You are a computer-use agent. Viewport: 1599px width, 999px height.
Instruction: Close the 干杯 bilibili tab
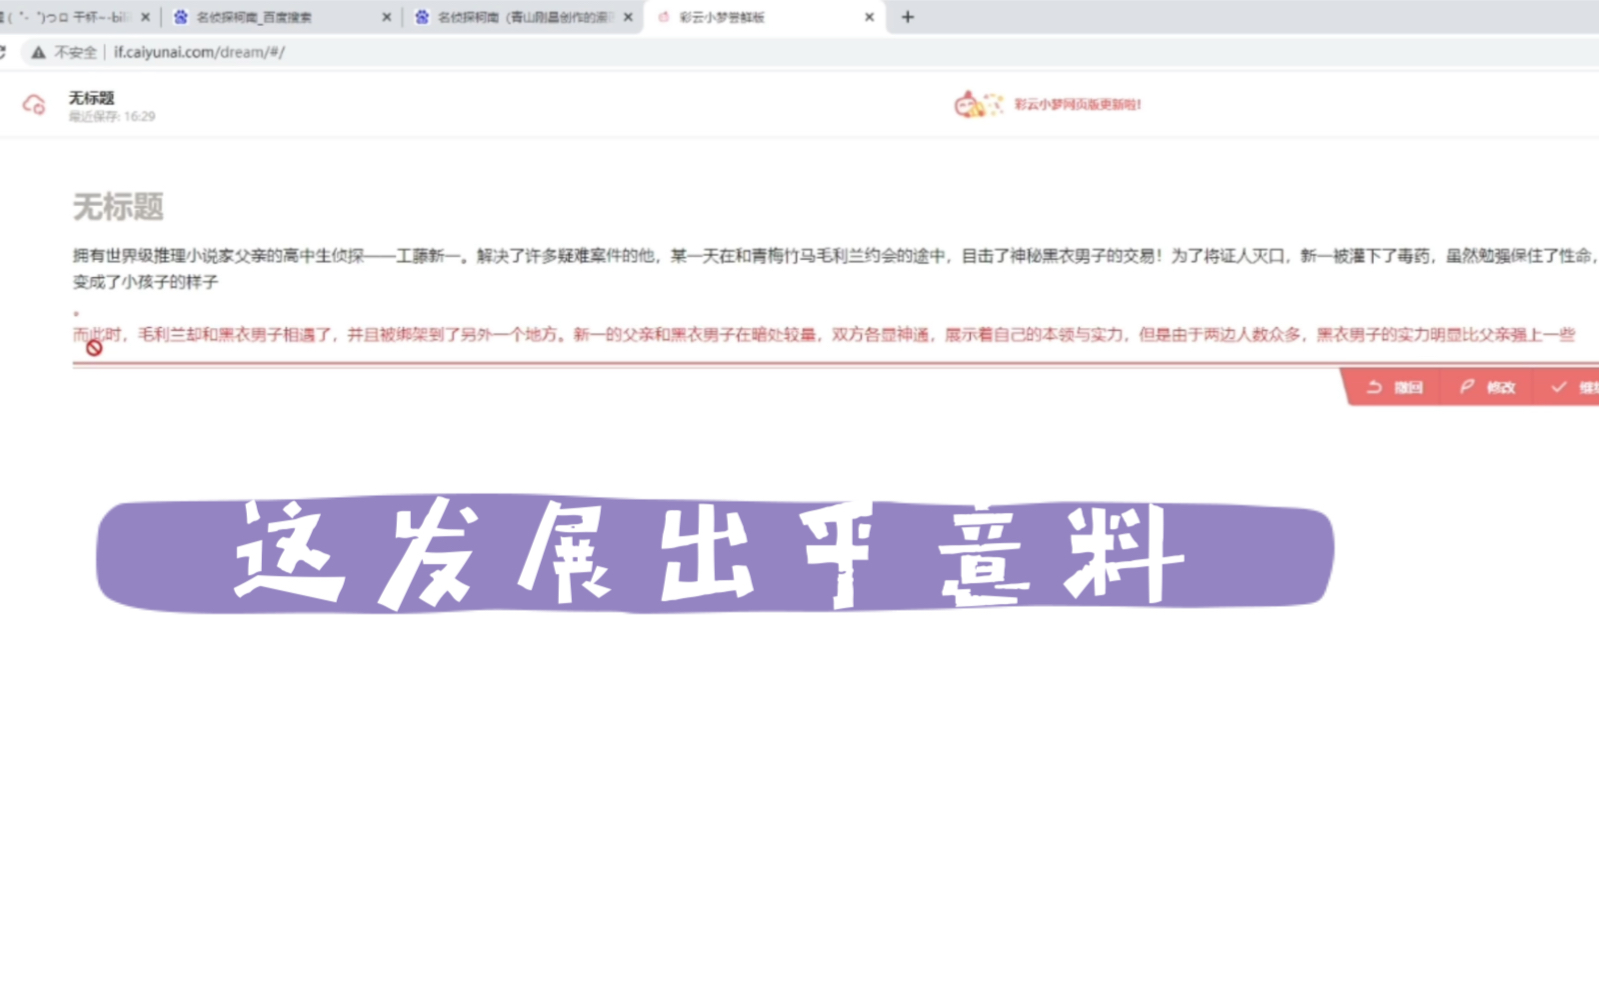click(x=145, y=17)
